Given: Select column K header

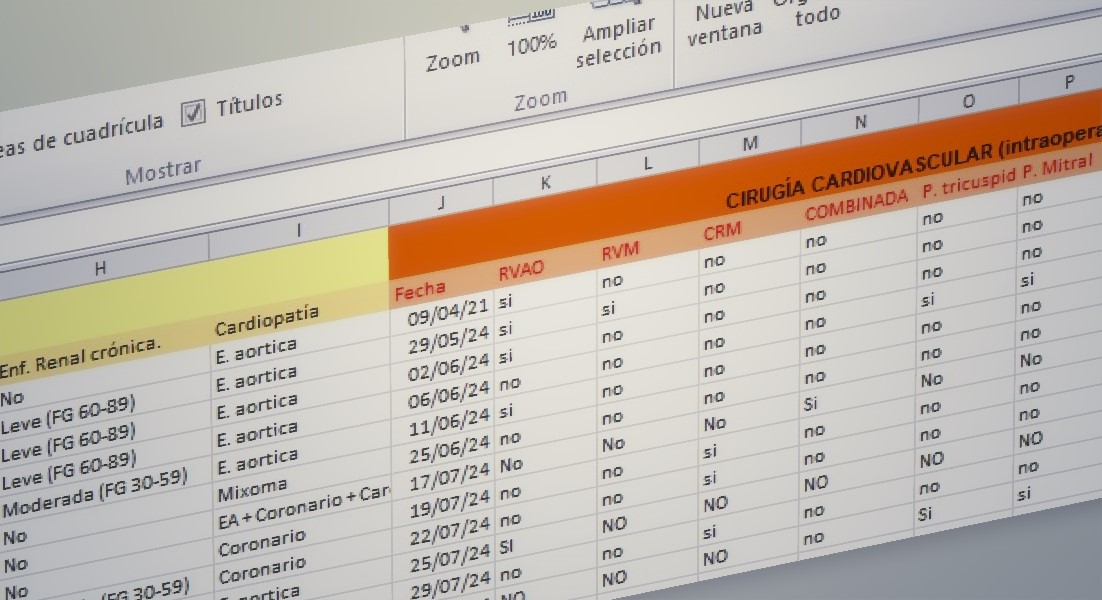Looking at the screenshot, I should (x=545, y=183).
